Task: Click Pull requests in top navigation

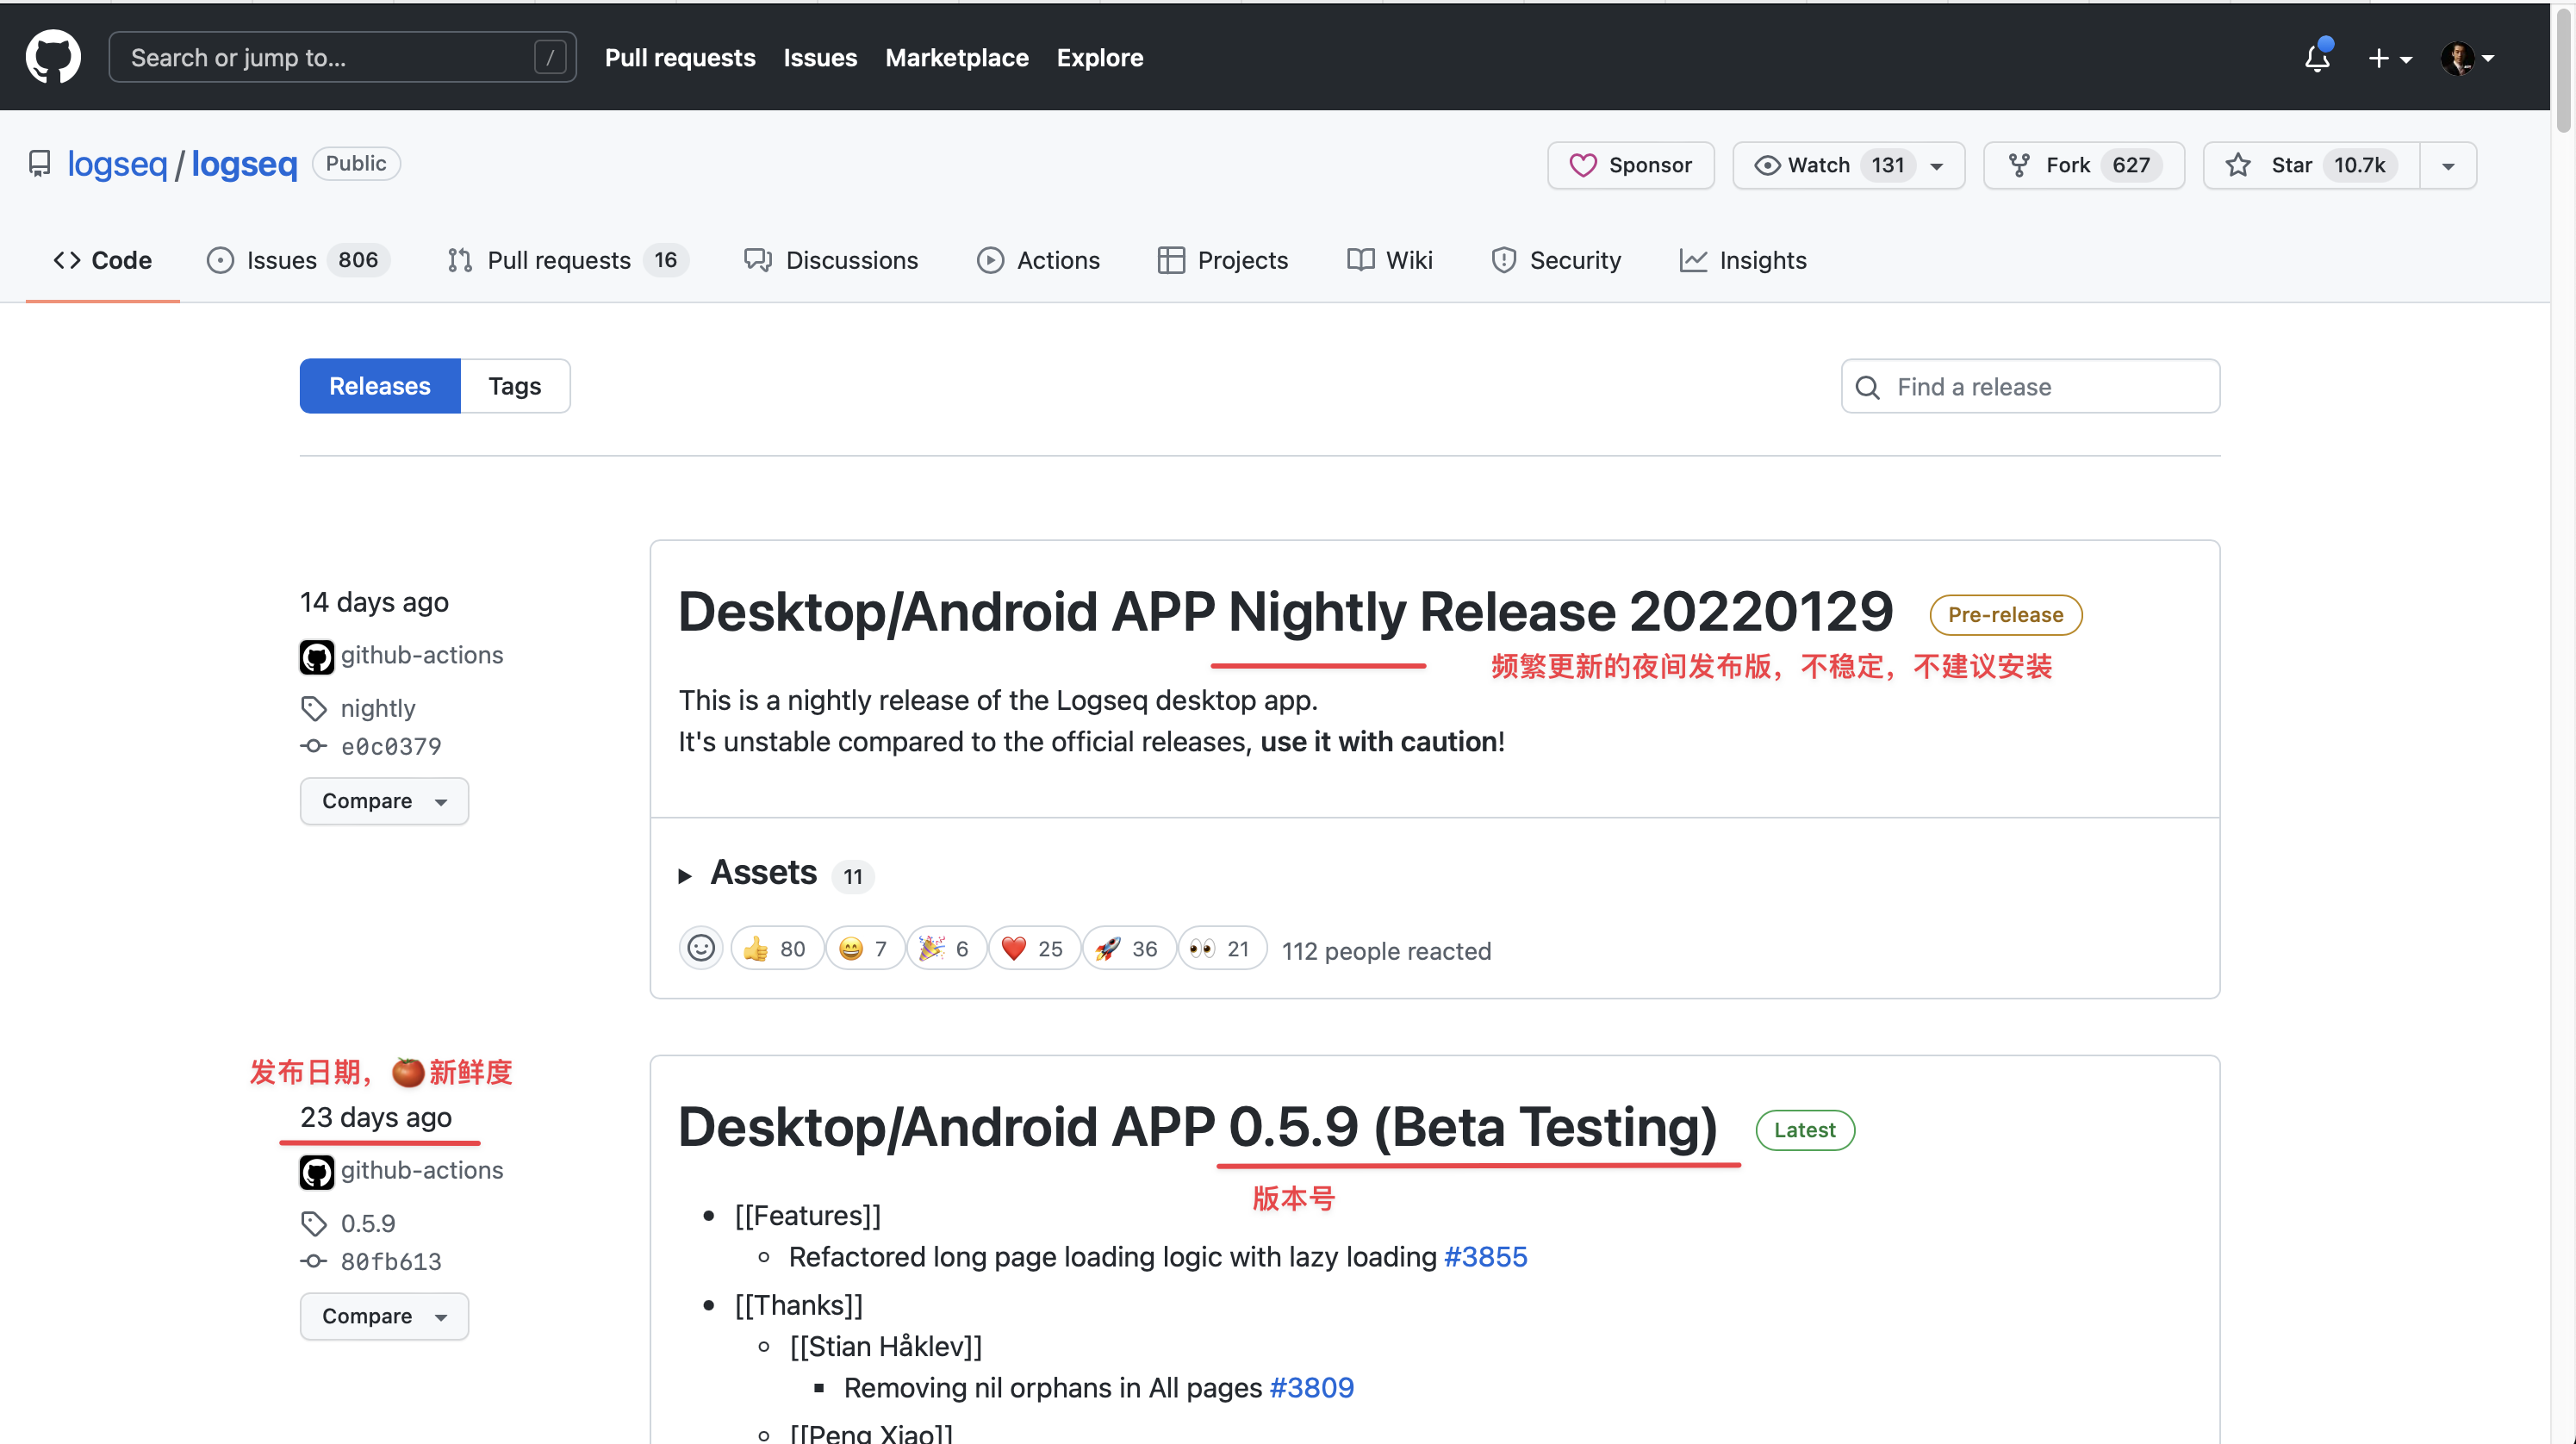Action: coord(680,58)
